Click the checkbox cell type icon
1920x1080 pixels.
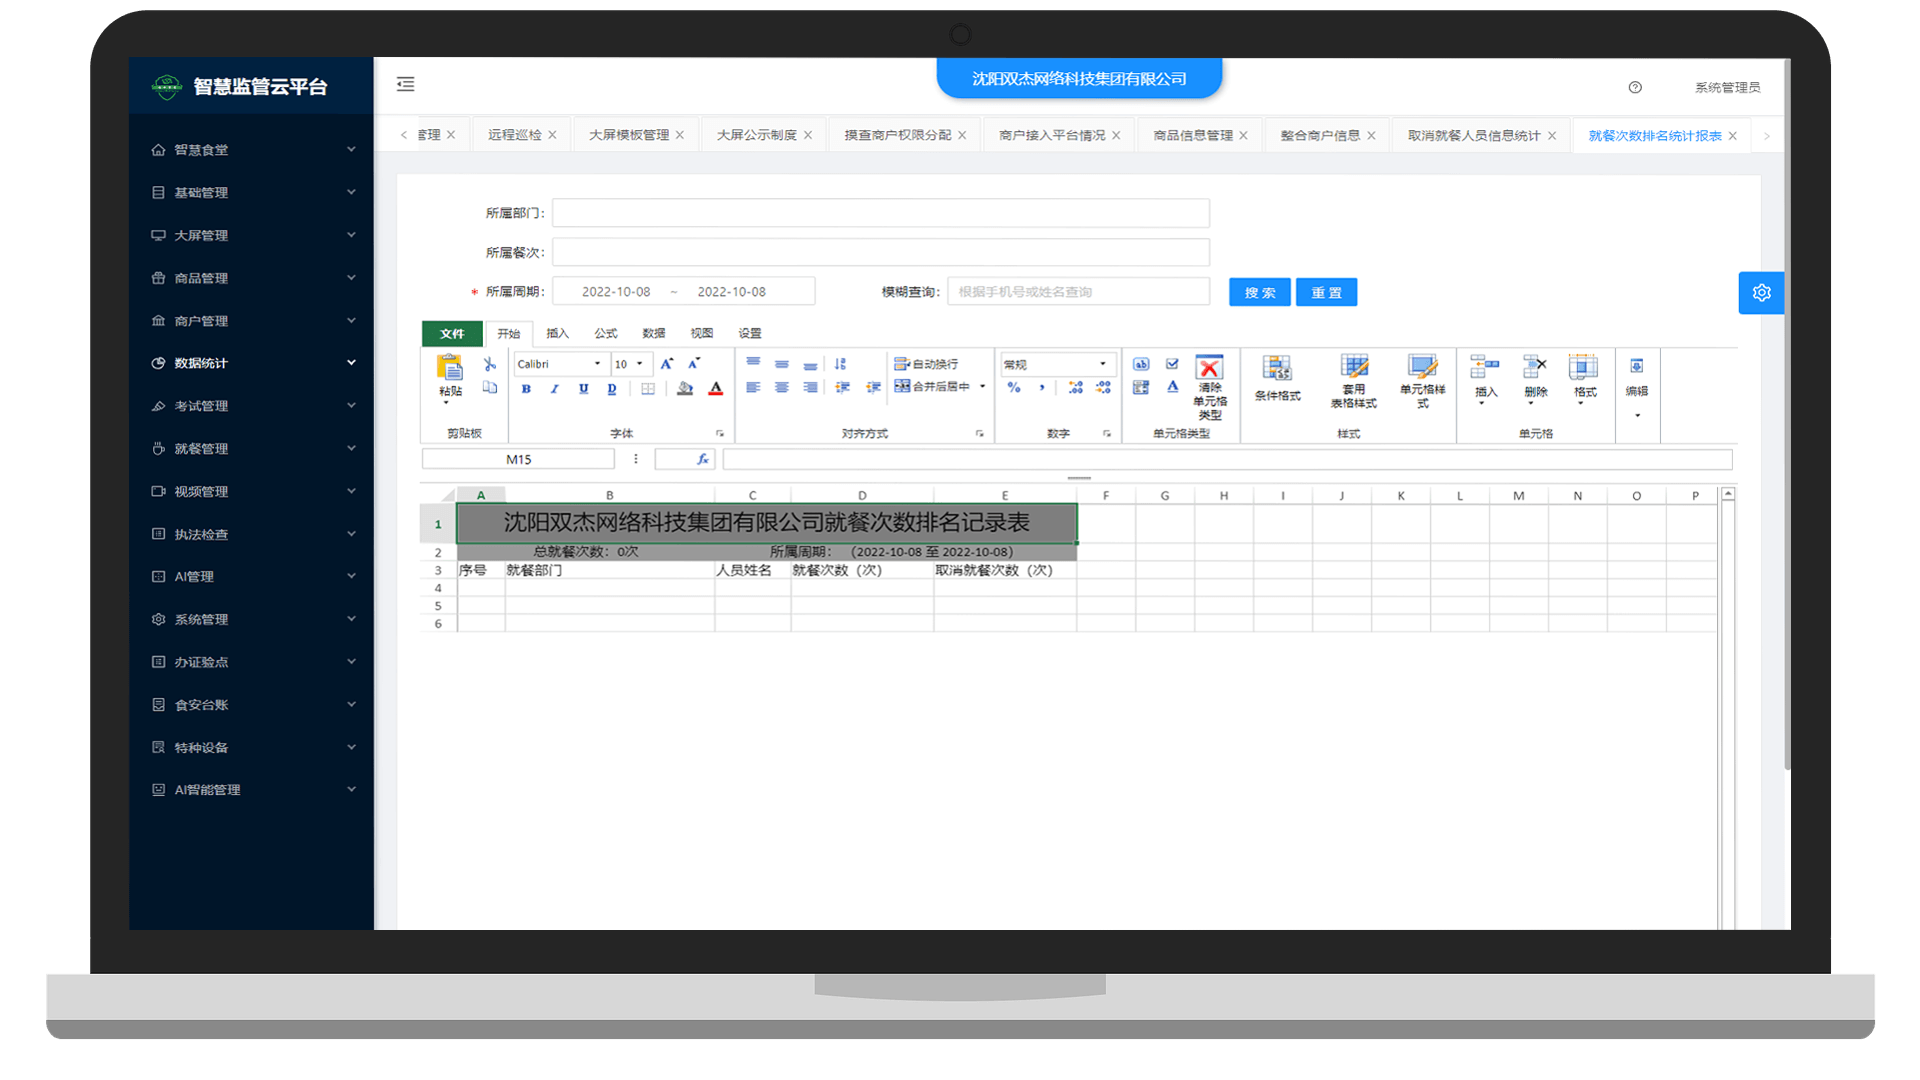click(x=1172, y=364)
